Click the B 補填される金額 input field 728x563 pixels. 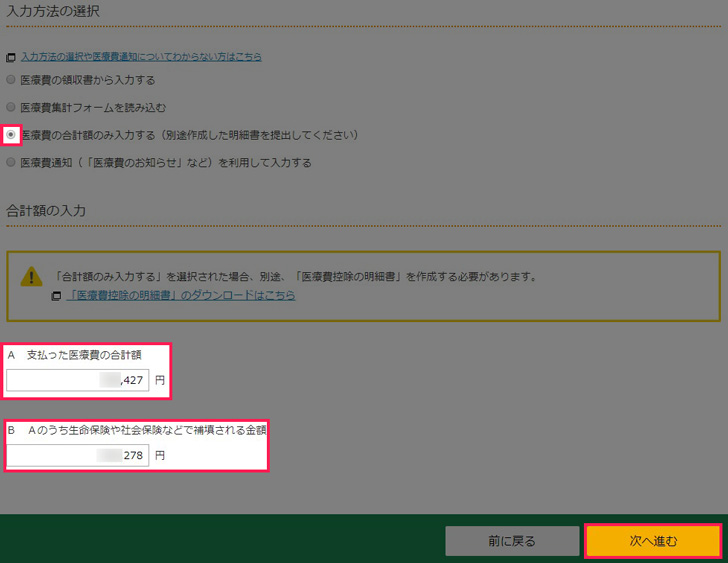(x=78, y=455)
